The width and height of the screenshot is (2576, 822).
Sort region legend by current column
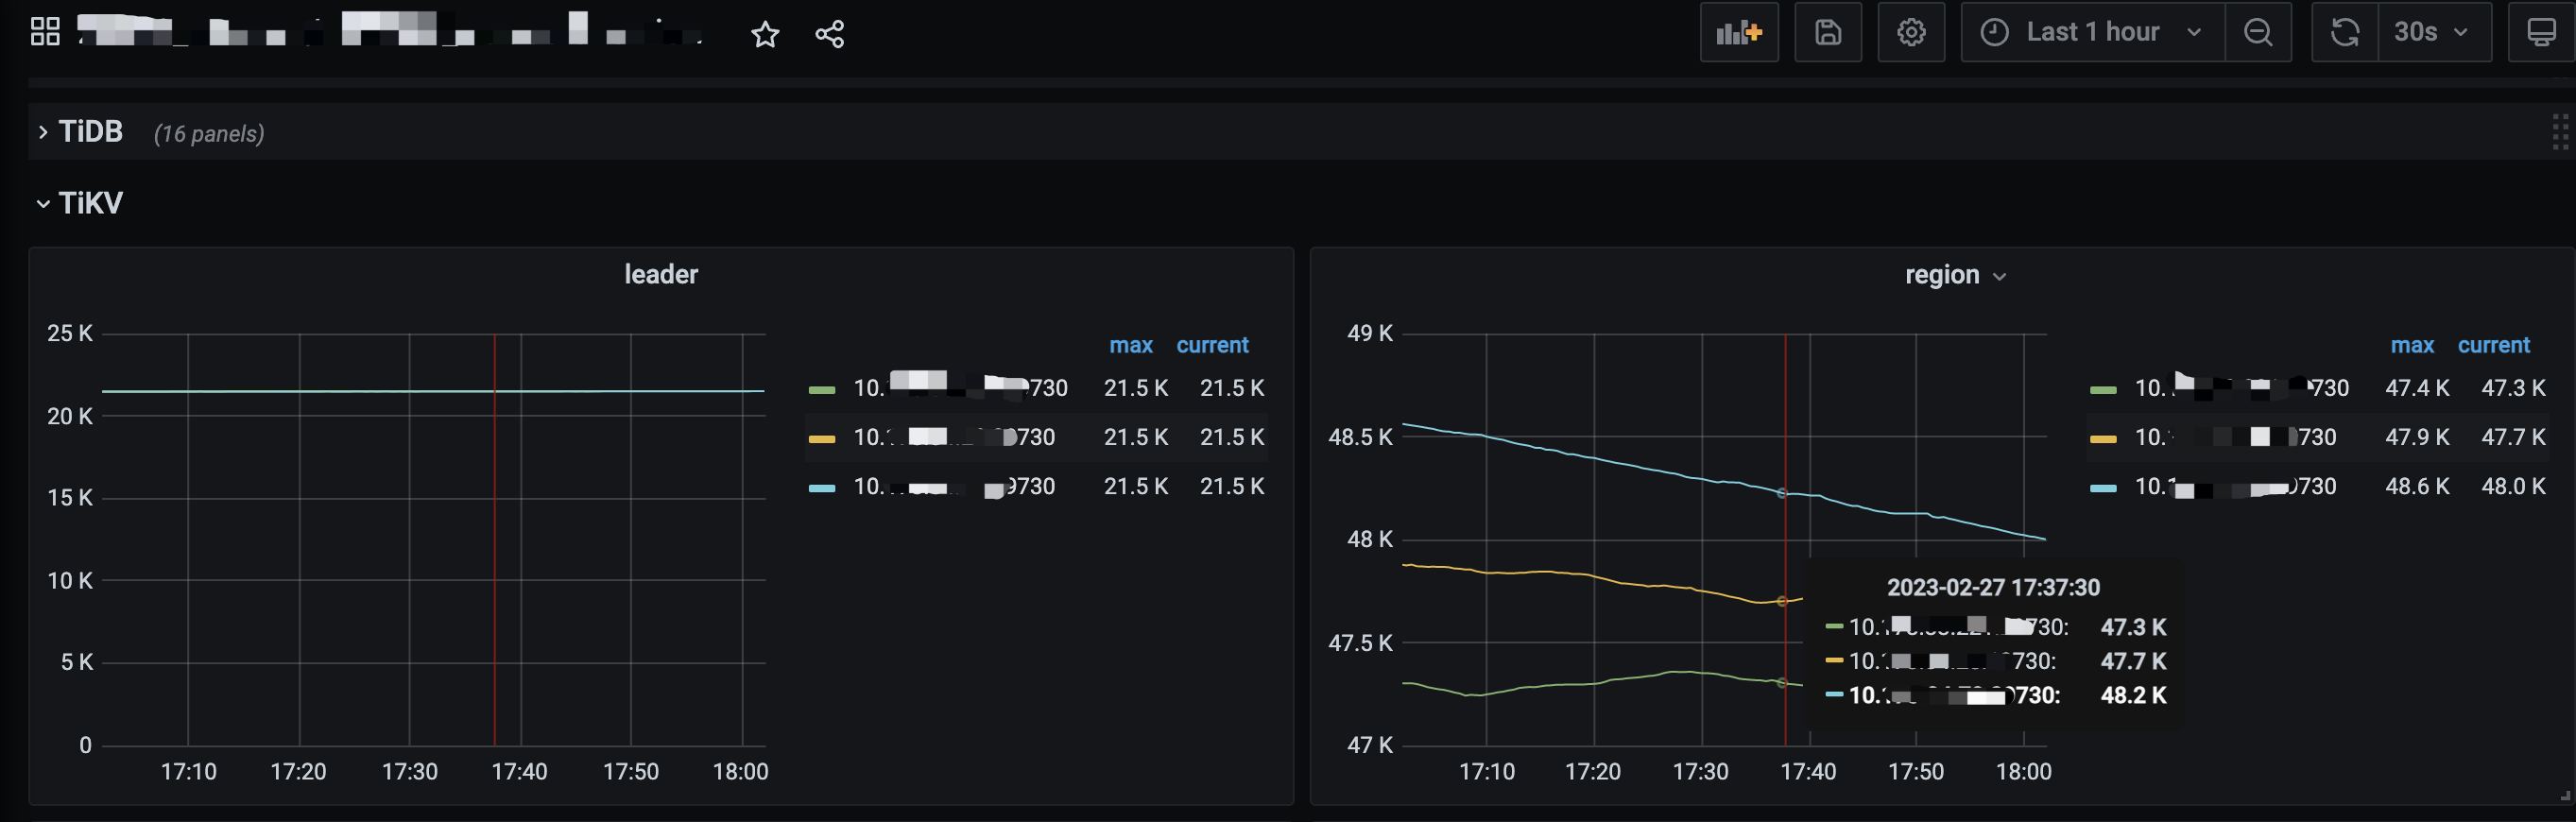click(2493, 345)
